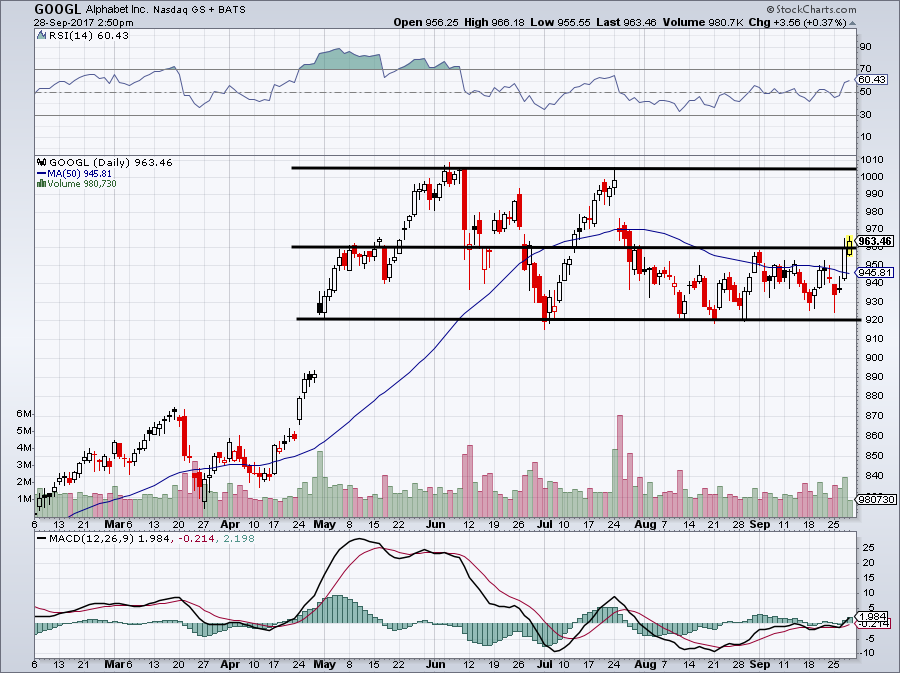Click the volume bars icon in the legend

41,184
